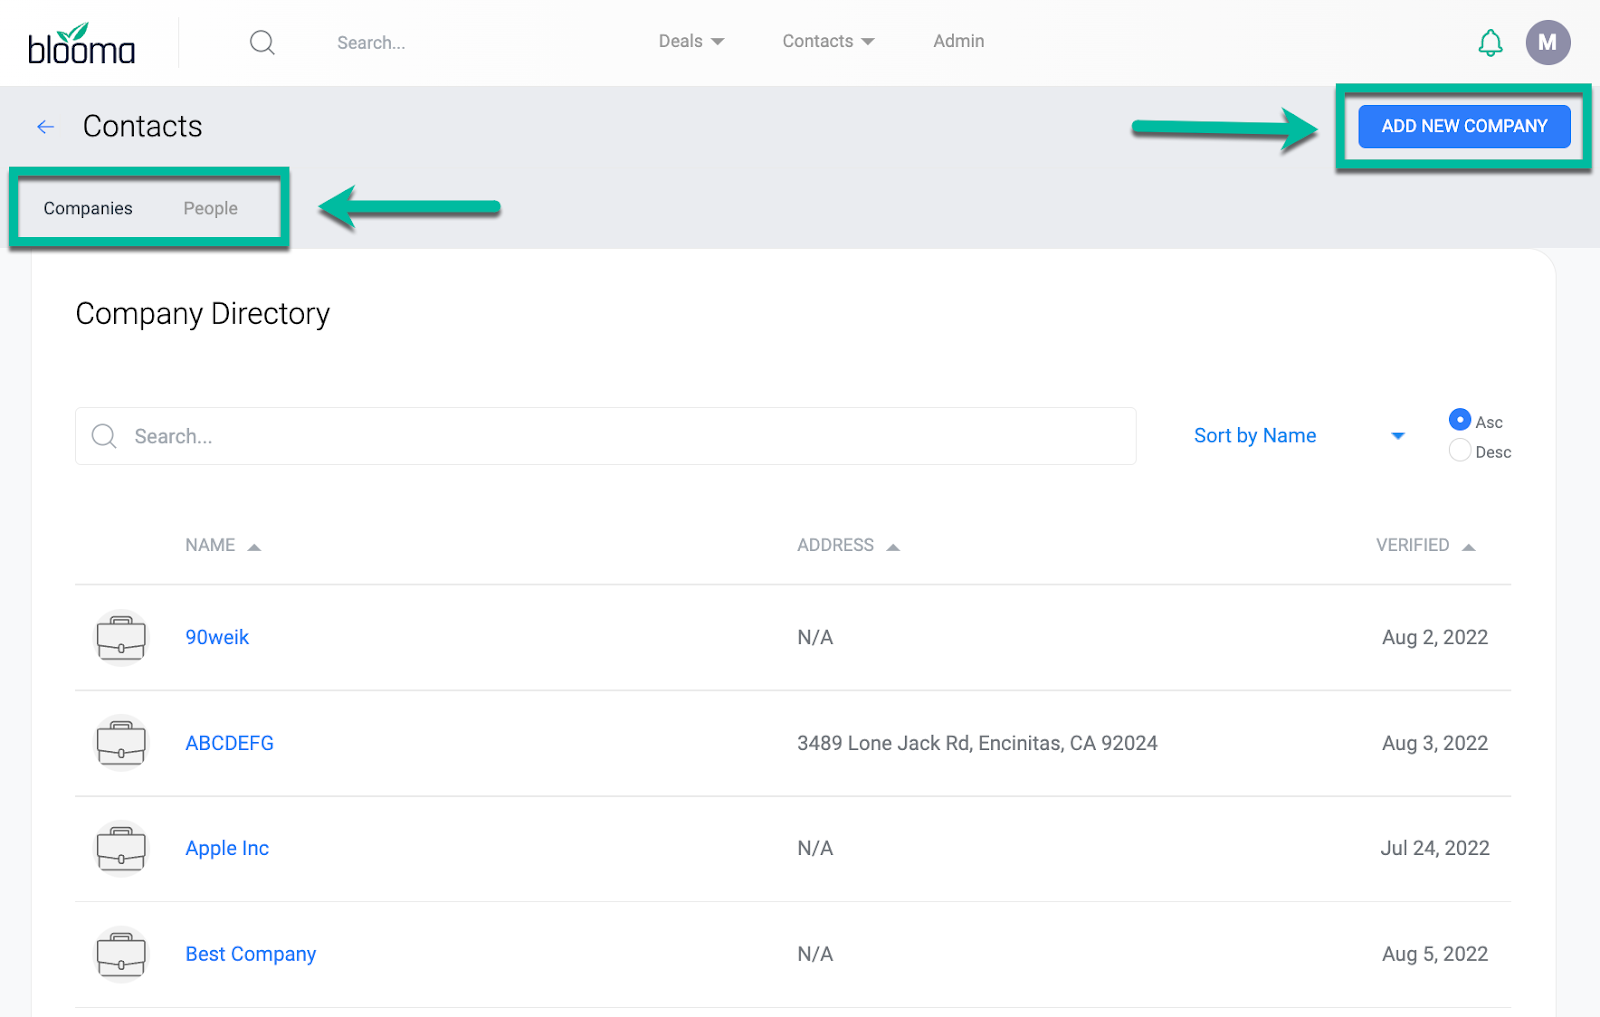Open the Sort by Name dropdown

[1299, 436]
